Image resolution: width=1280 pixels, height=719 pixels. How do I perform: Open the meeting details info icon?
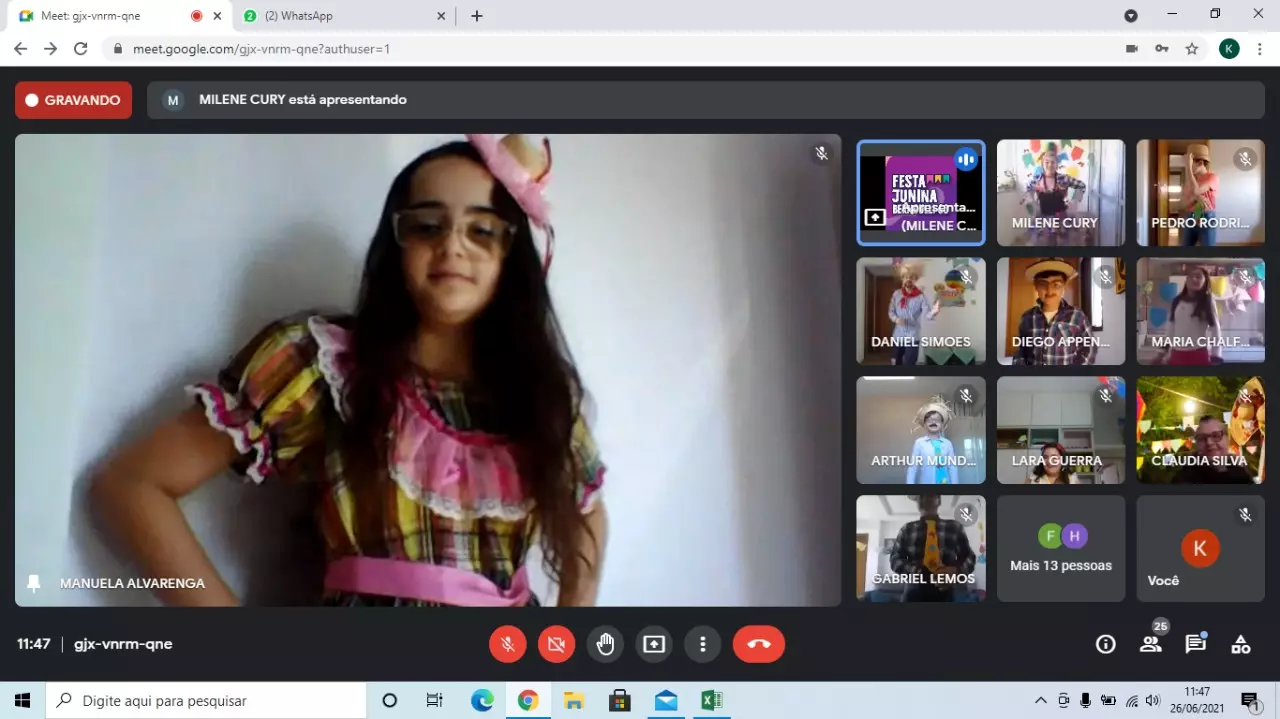[x=1105, y=644]
